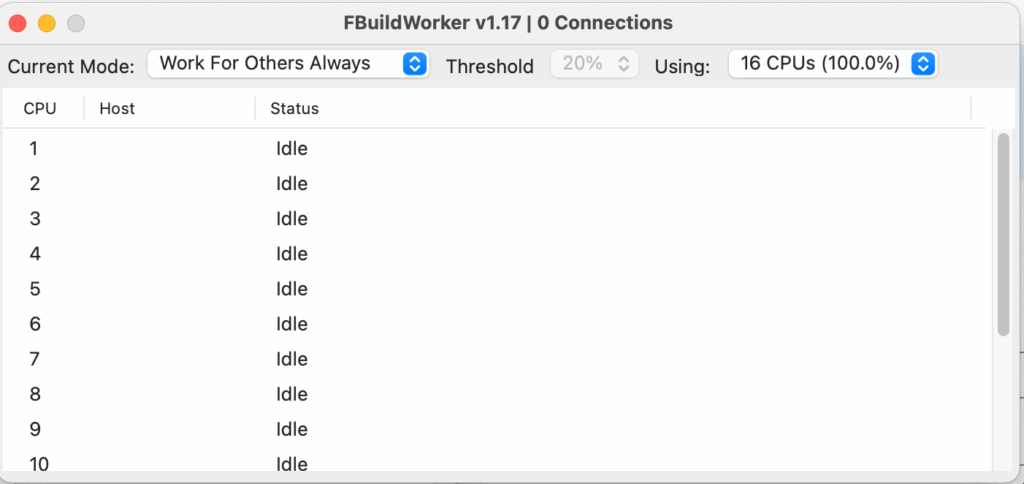Viewport: 1024px width, 484px height.
Task: Click the vertical scrollbar thumb
Action: (x=1003, y=233)
